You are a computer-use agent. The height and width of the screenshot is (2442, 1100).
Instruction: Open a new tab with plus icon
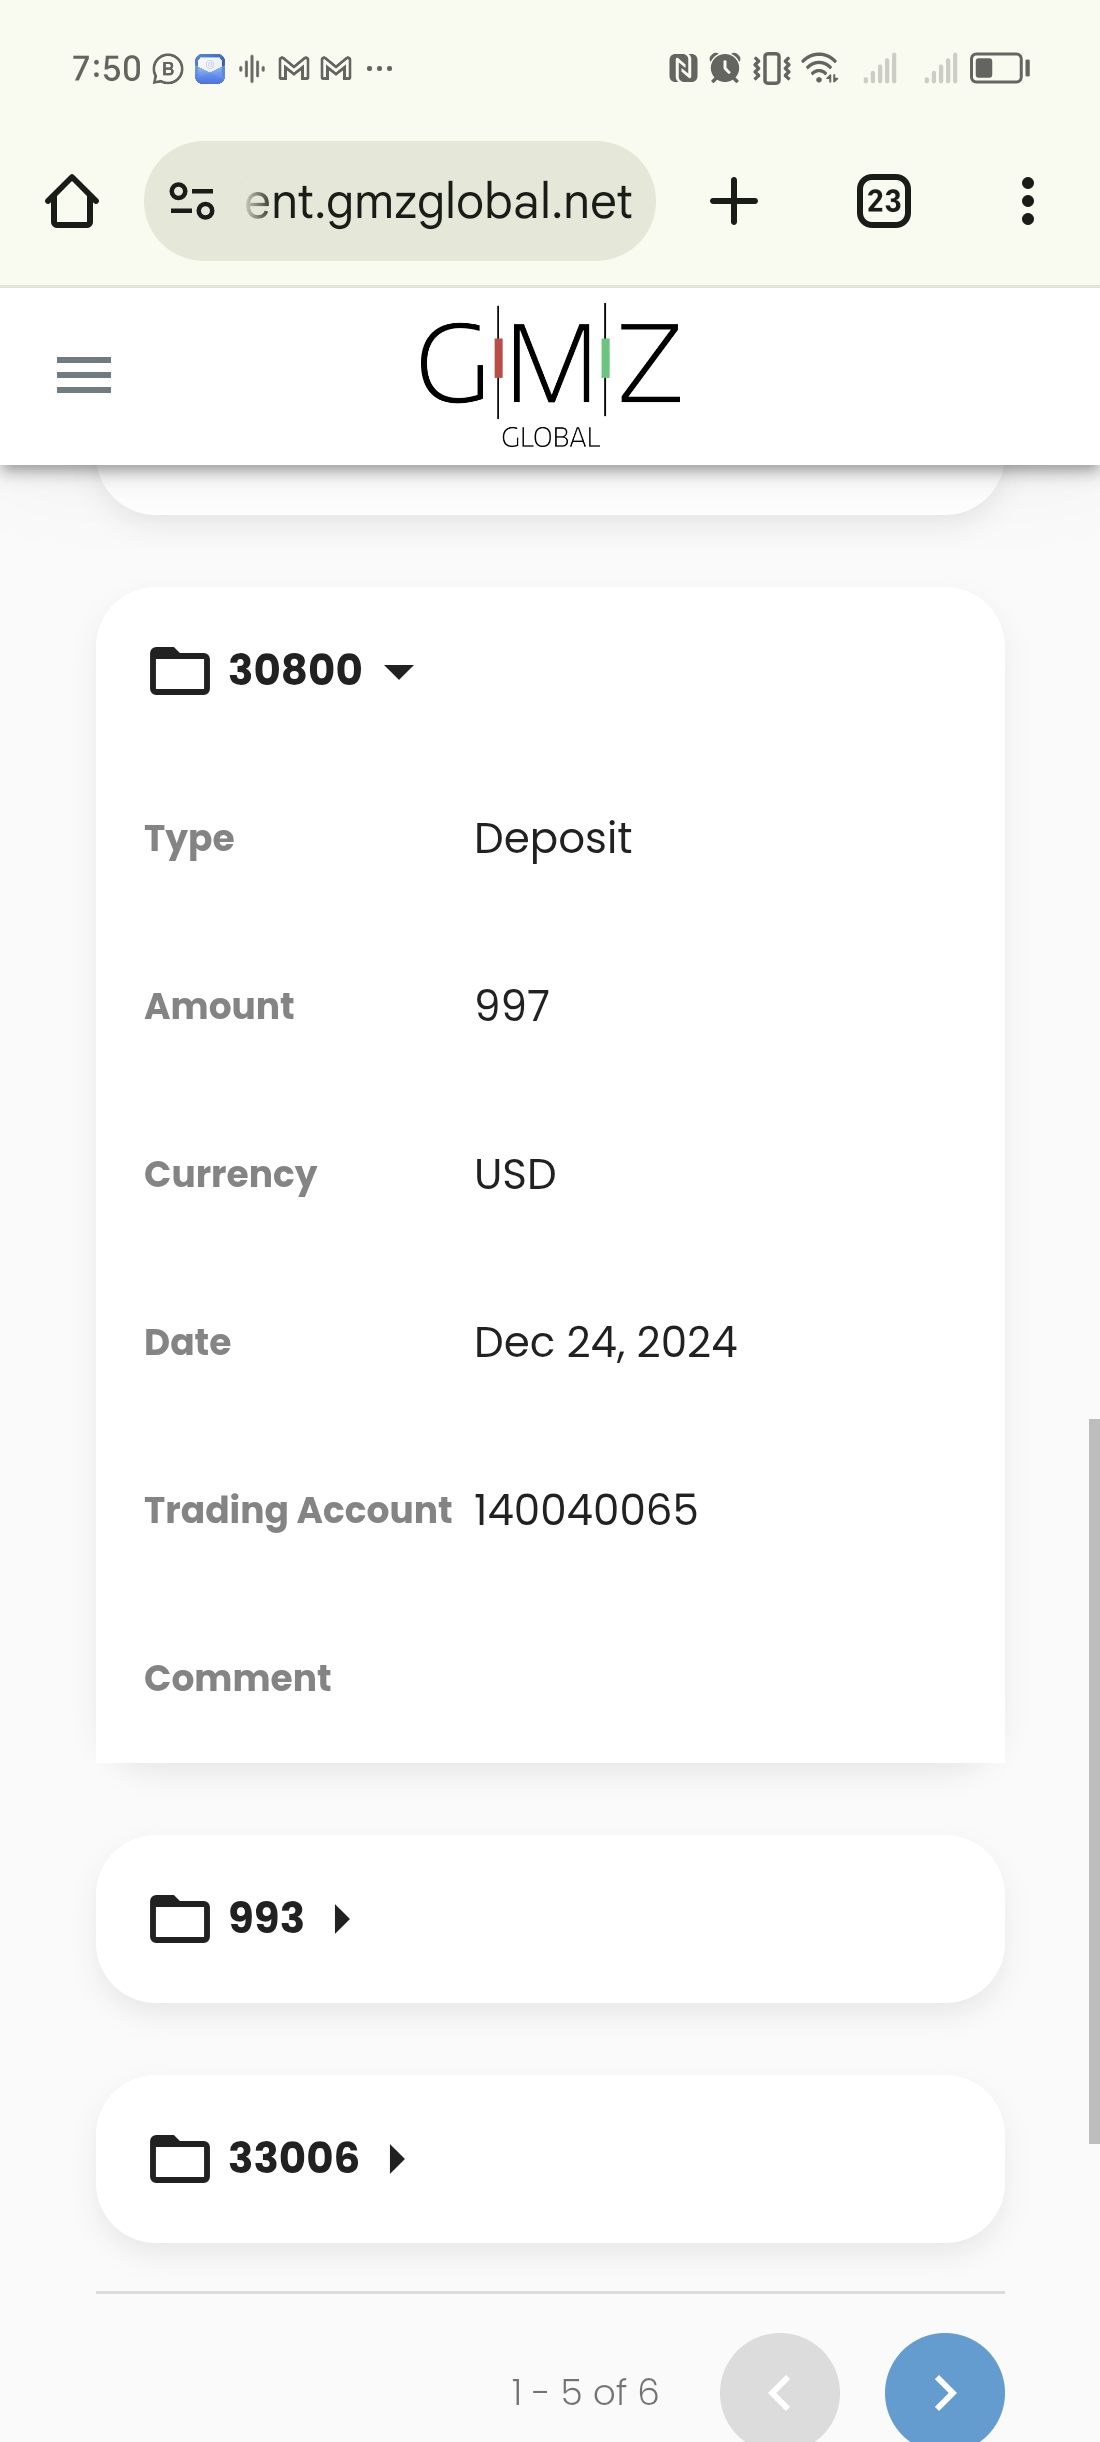(734, 202)
